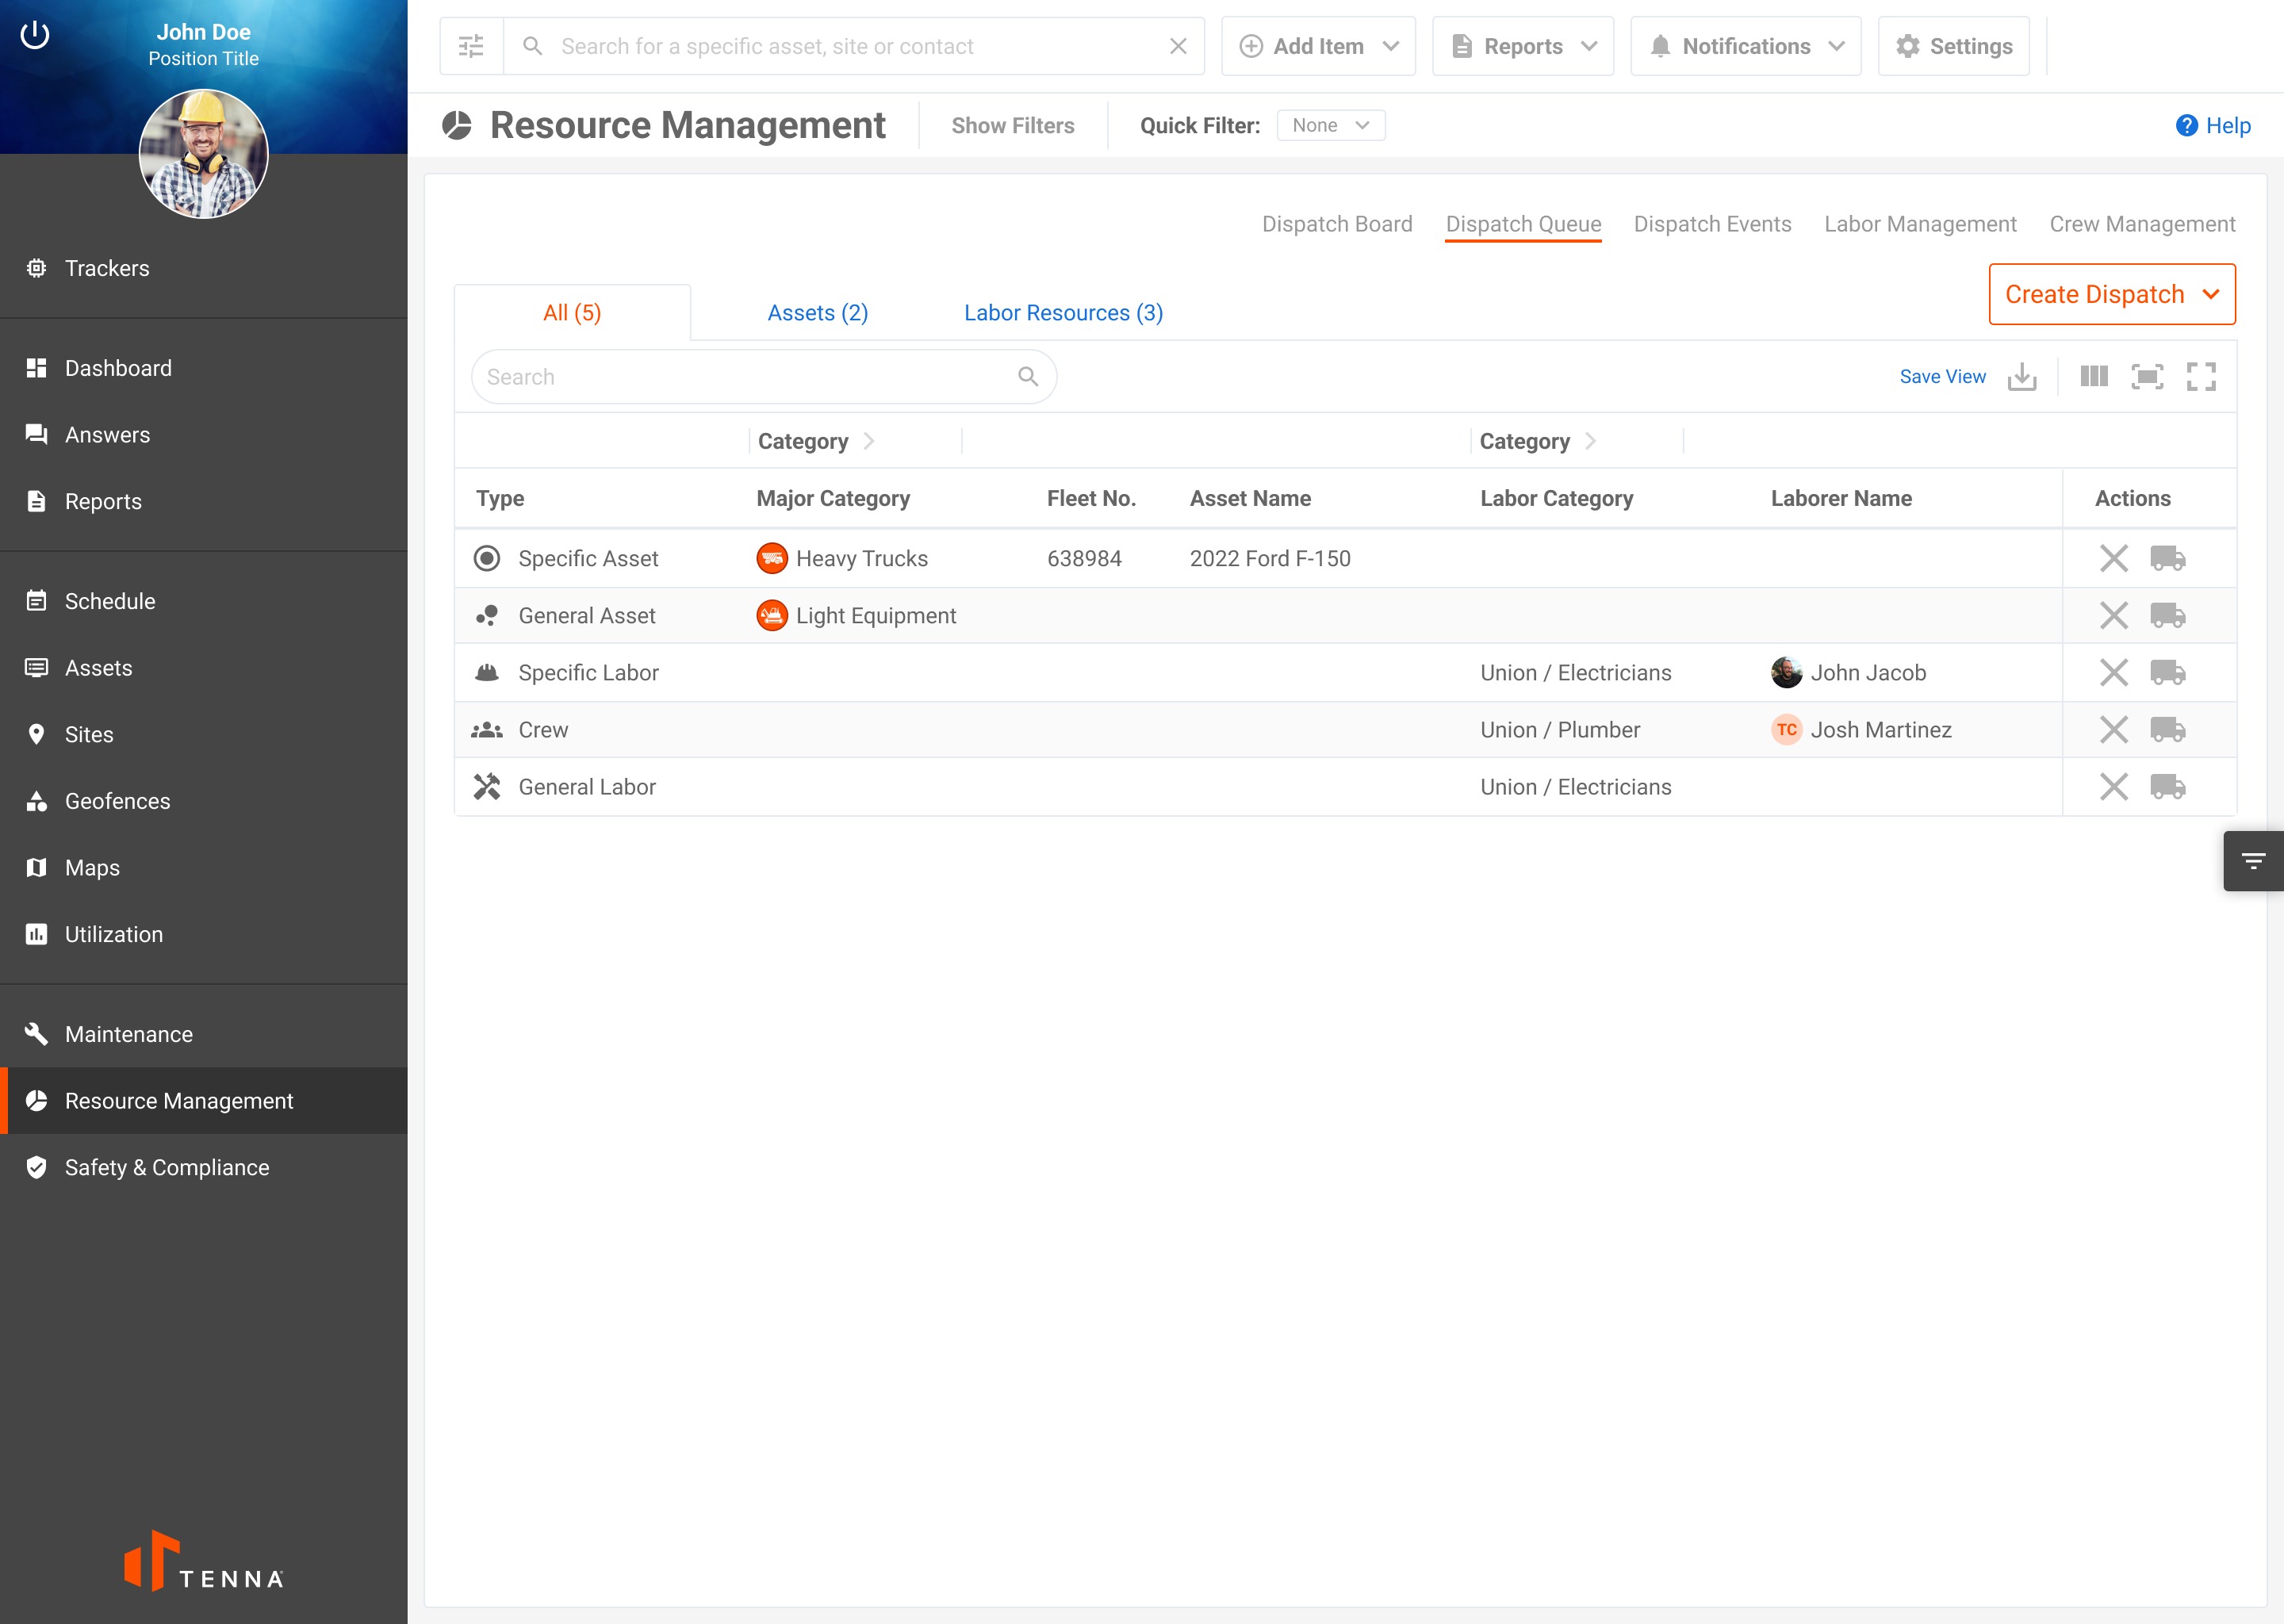The image size is (2284, 1624).
Task: Remove the John Jacob row
Action: click(x=2114, y=672)
